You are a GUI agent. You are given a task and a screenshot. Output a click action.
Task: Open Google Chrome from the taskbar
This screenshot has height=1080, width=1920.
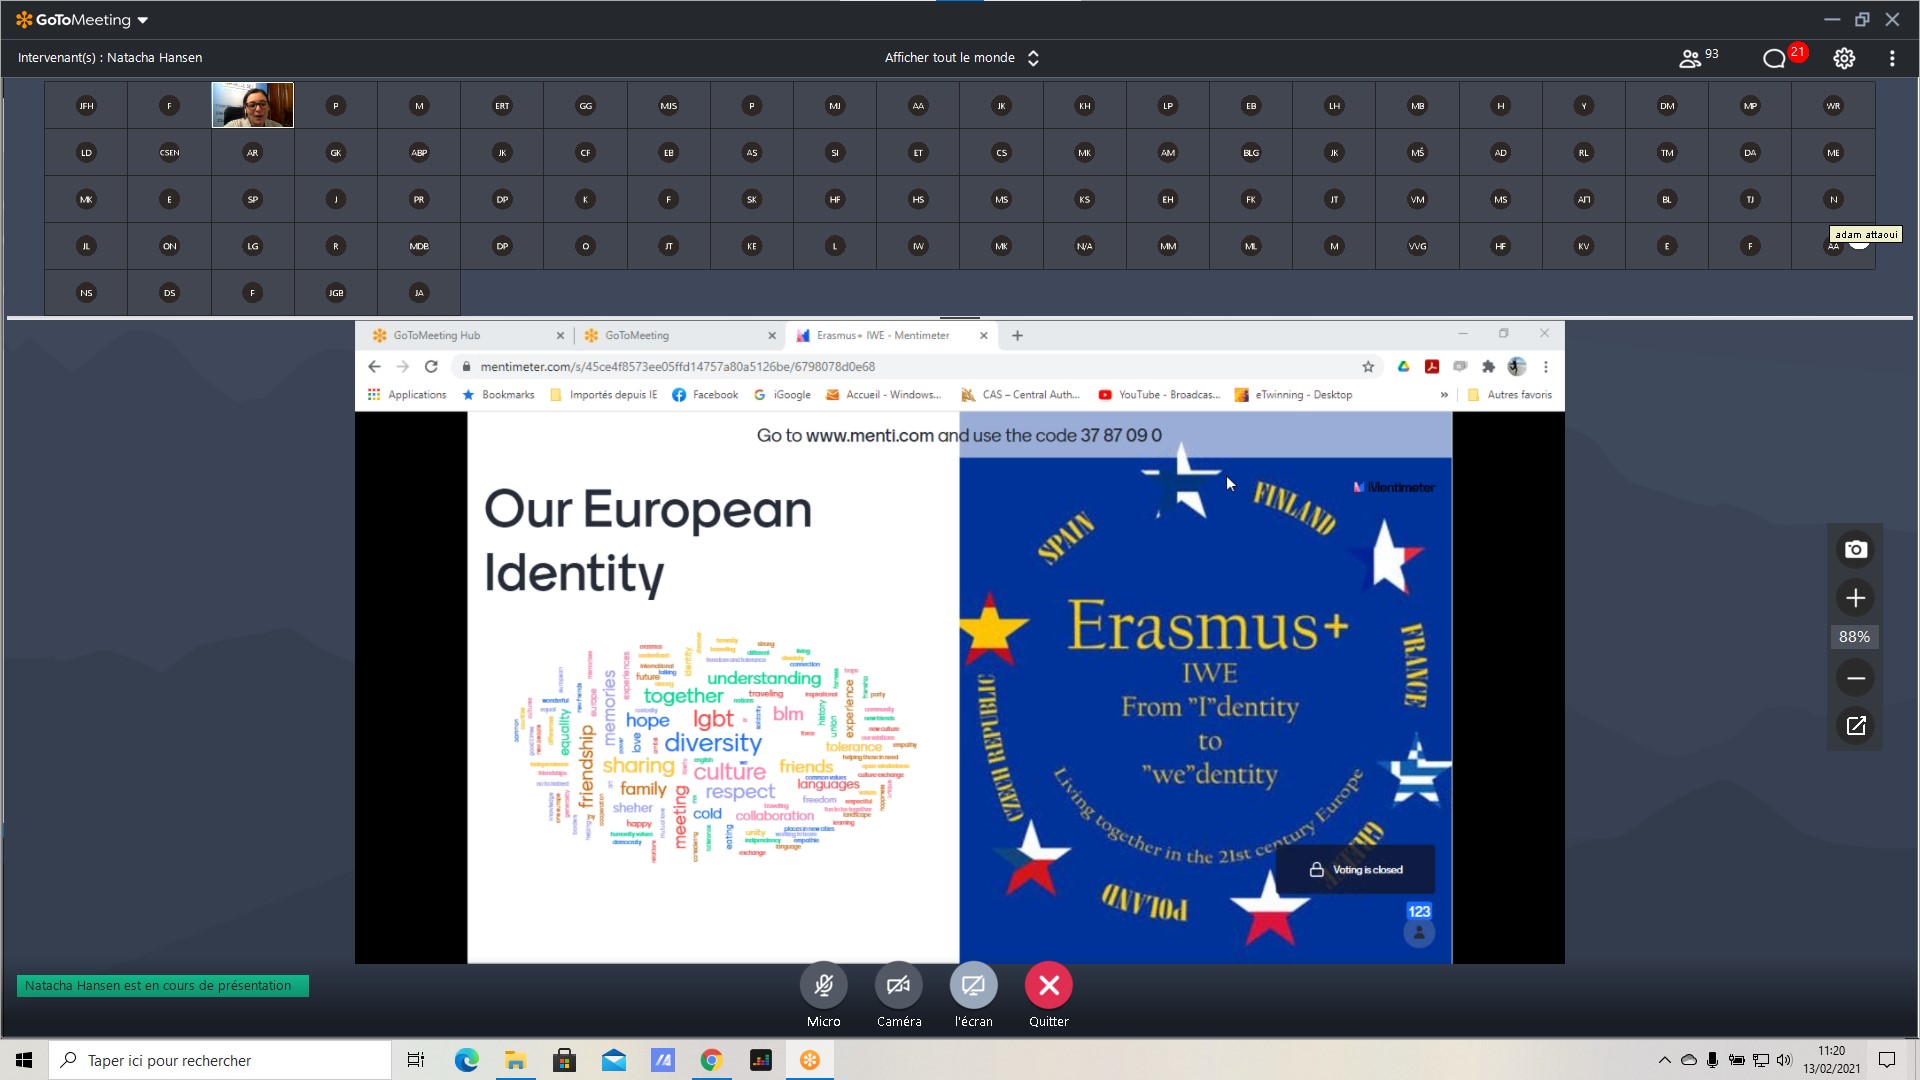(711, 1060)
